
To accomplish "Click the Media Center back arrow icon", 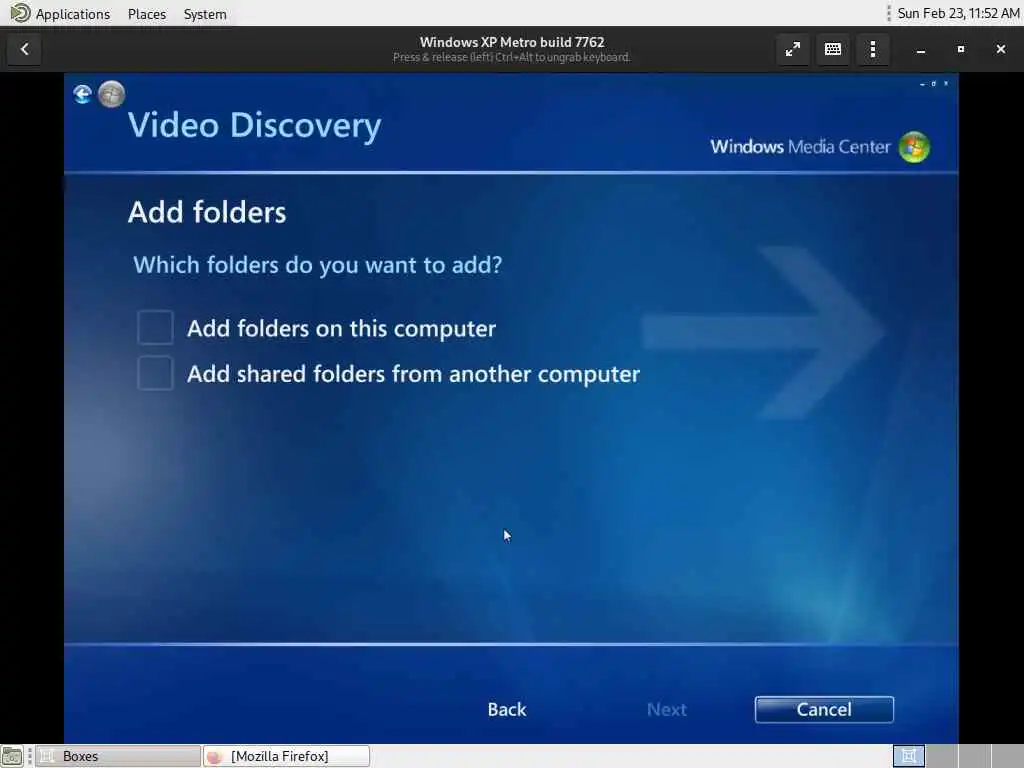I will (82, 95).
